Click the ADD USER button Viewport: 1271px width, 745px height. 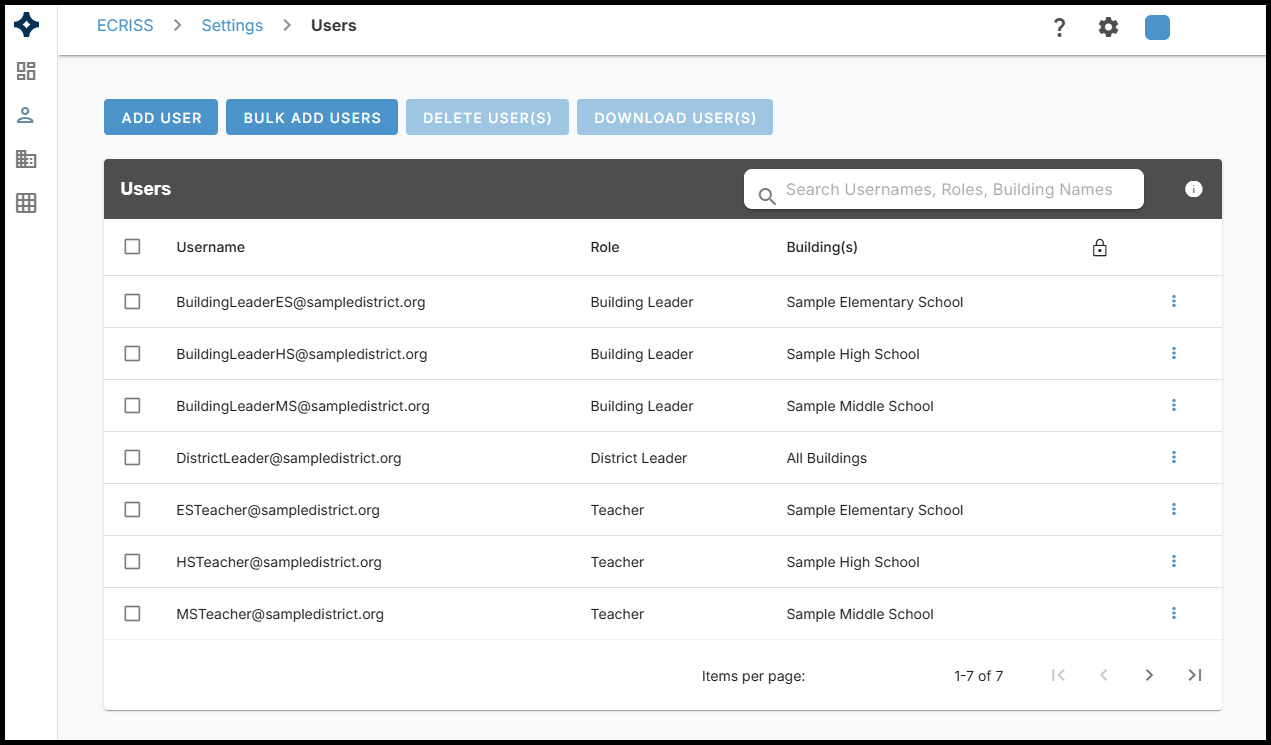click(x=161, y=117)
